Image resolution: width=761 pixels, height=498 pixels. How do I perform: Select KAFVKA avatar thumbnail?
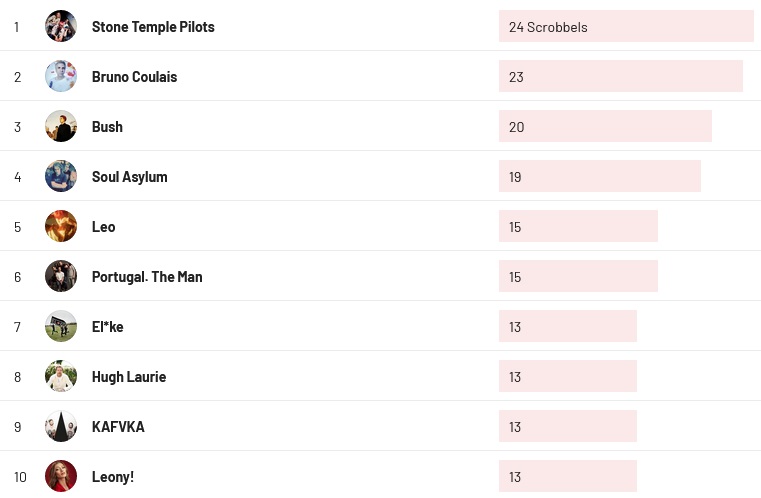tap(61, 426)
